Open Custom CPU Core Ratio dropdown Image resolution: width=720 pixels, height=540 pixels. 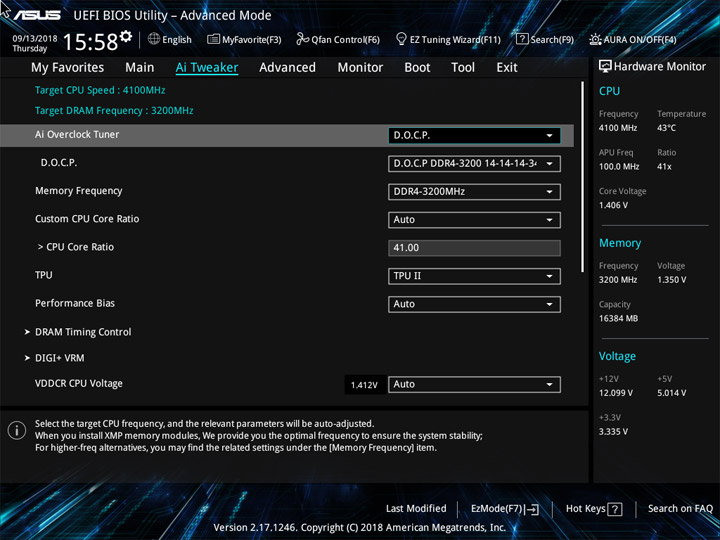[x=474, y=220]
